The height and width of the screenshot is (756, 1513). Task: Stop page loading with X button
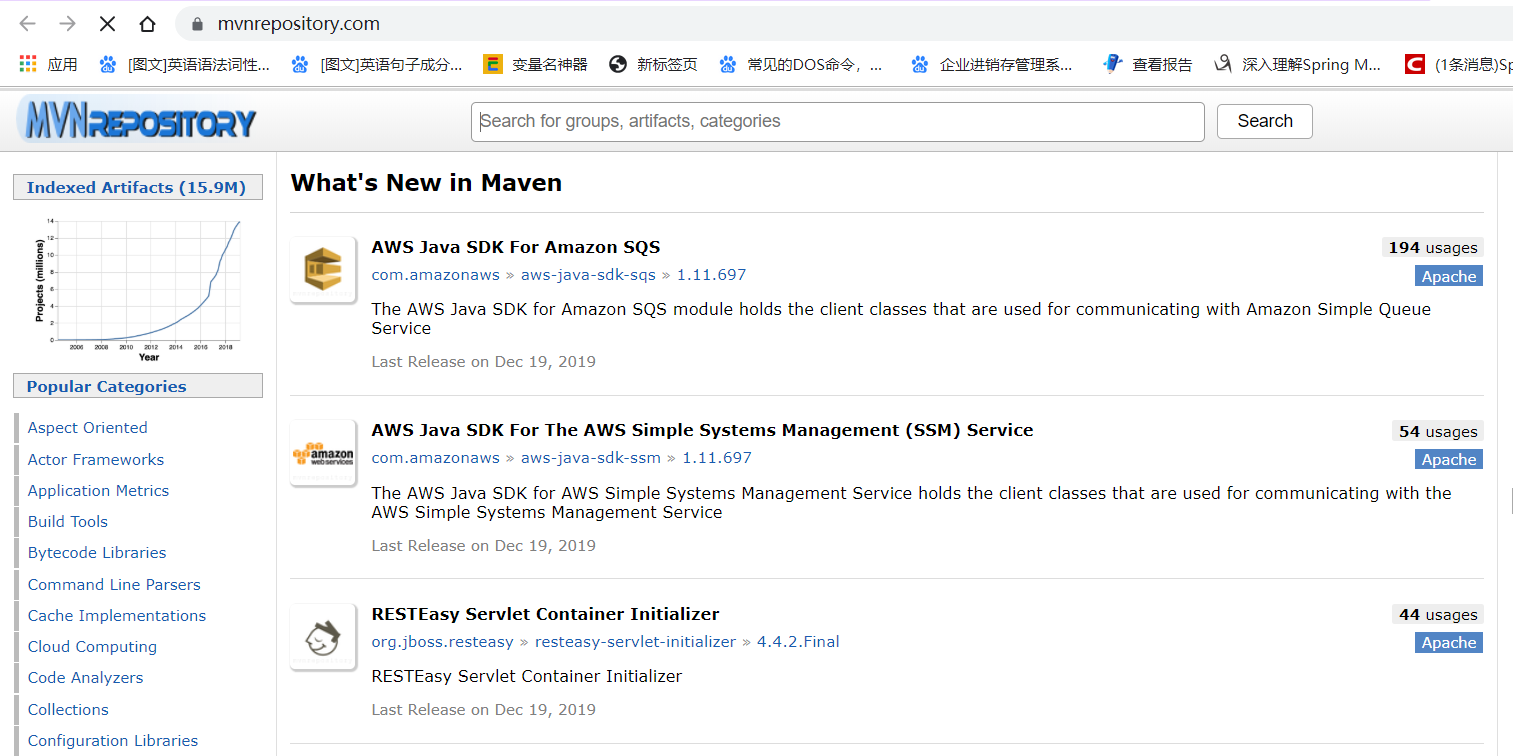[107, 24]
